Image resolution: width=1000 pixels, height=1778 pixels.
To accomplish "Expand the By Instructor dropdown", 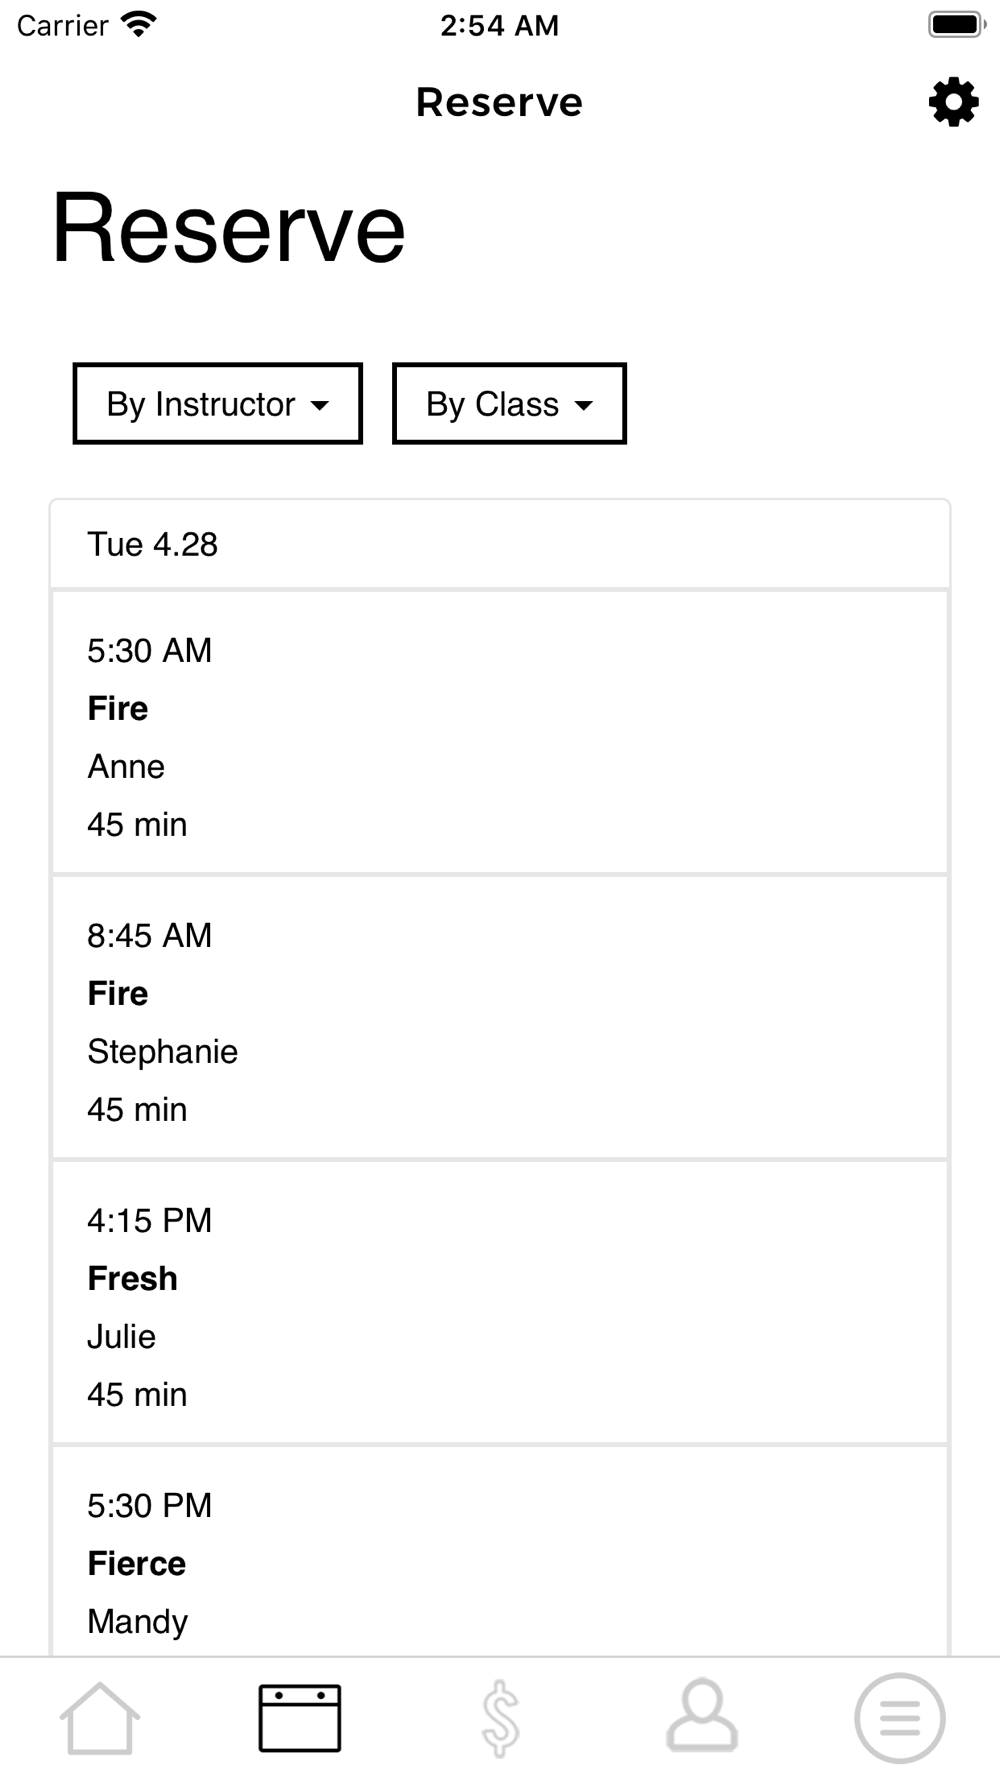I will (218, 404).
